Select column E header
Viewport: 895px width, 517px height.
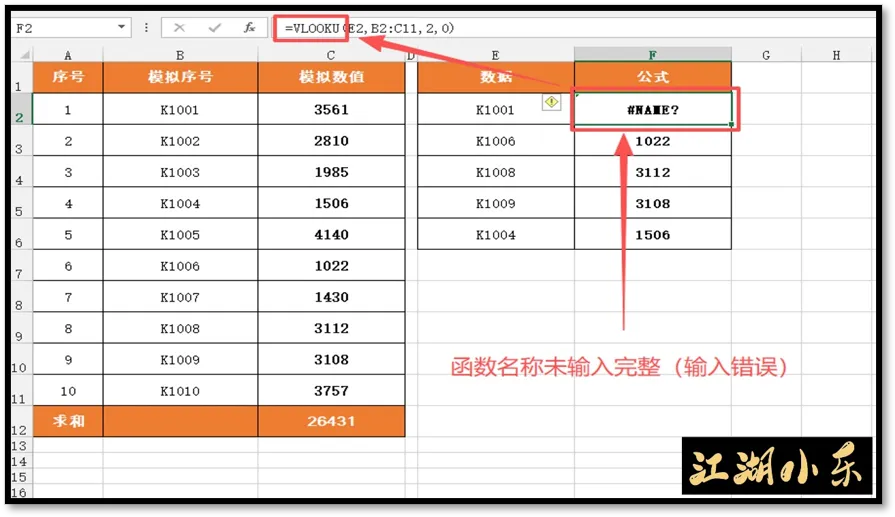[495, 55]
